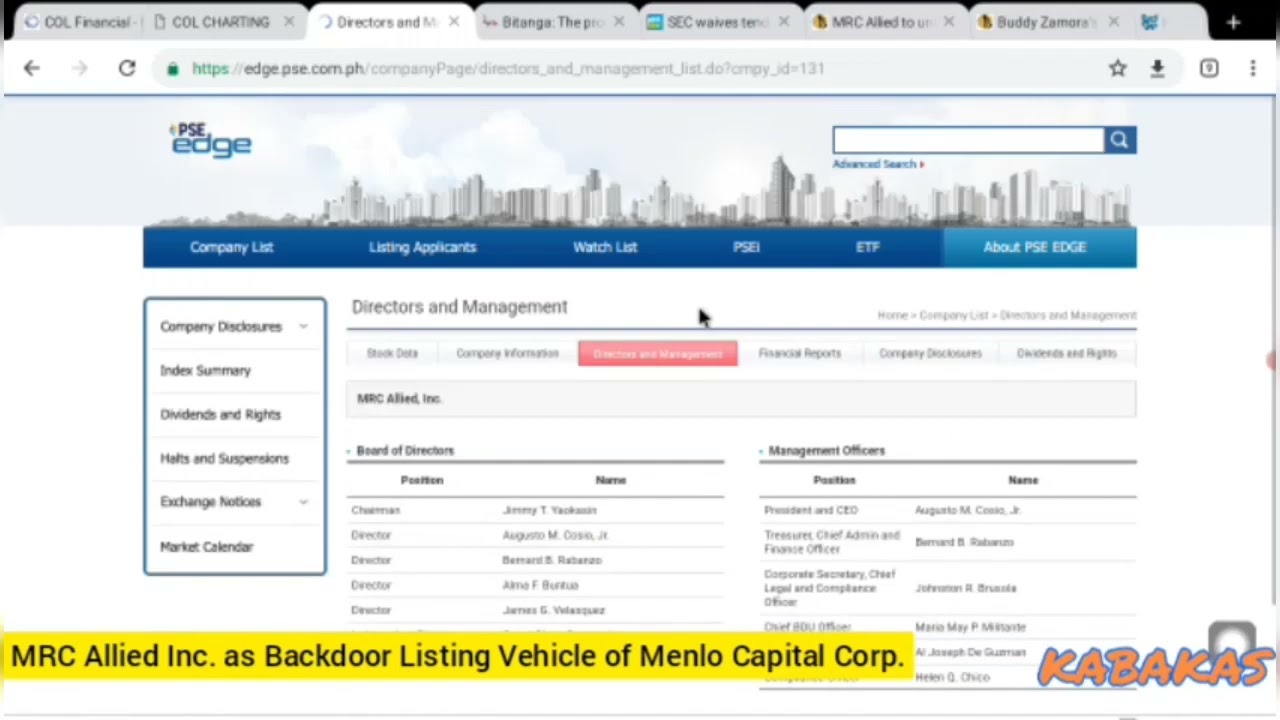This screenshot has width=1280, height=720.
Task: Click the browser forward arrow
Action: click(80, 68)
